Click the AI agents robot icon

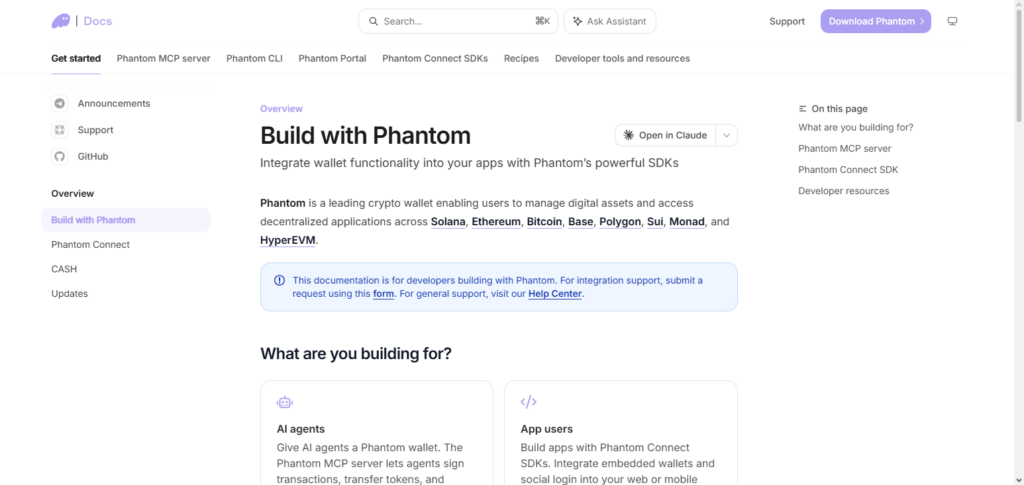284,402
